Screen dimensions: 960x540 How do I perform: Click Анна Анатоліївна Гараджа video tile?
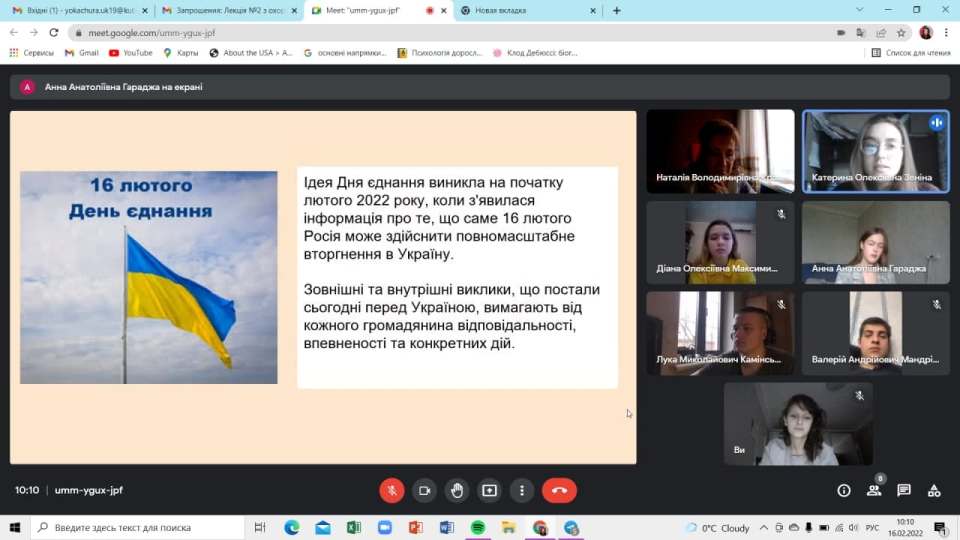[876, 242]
